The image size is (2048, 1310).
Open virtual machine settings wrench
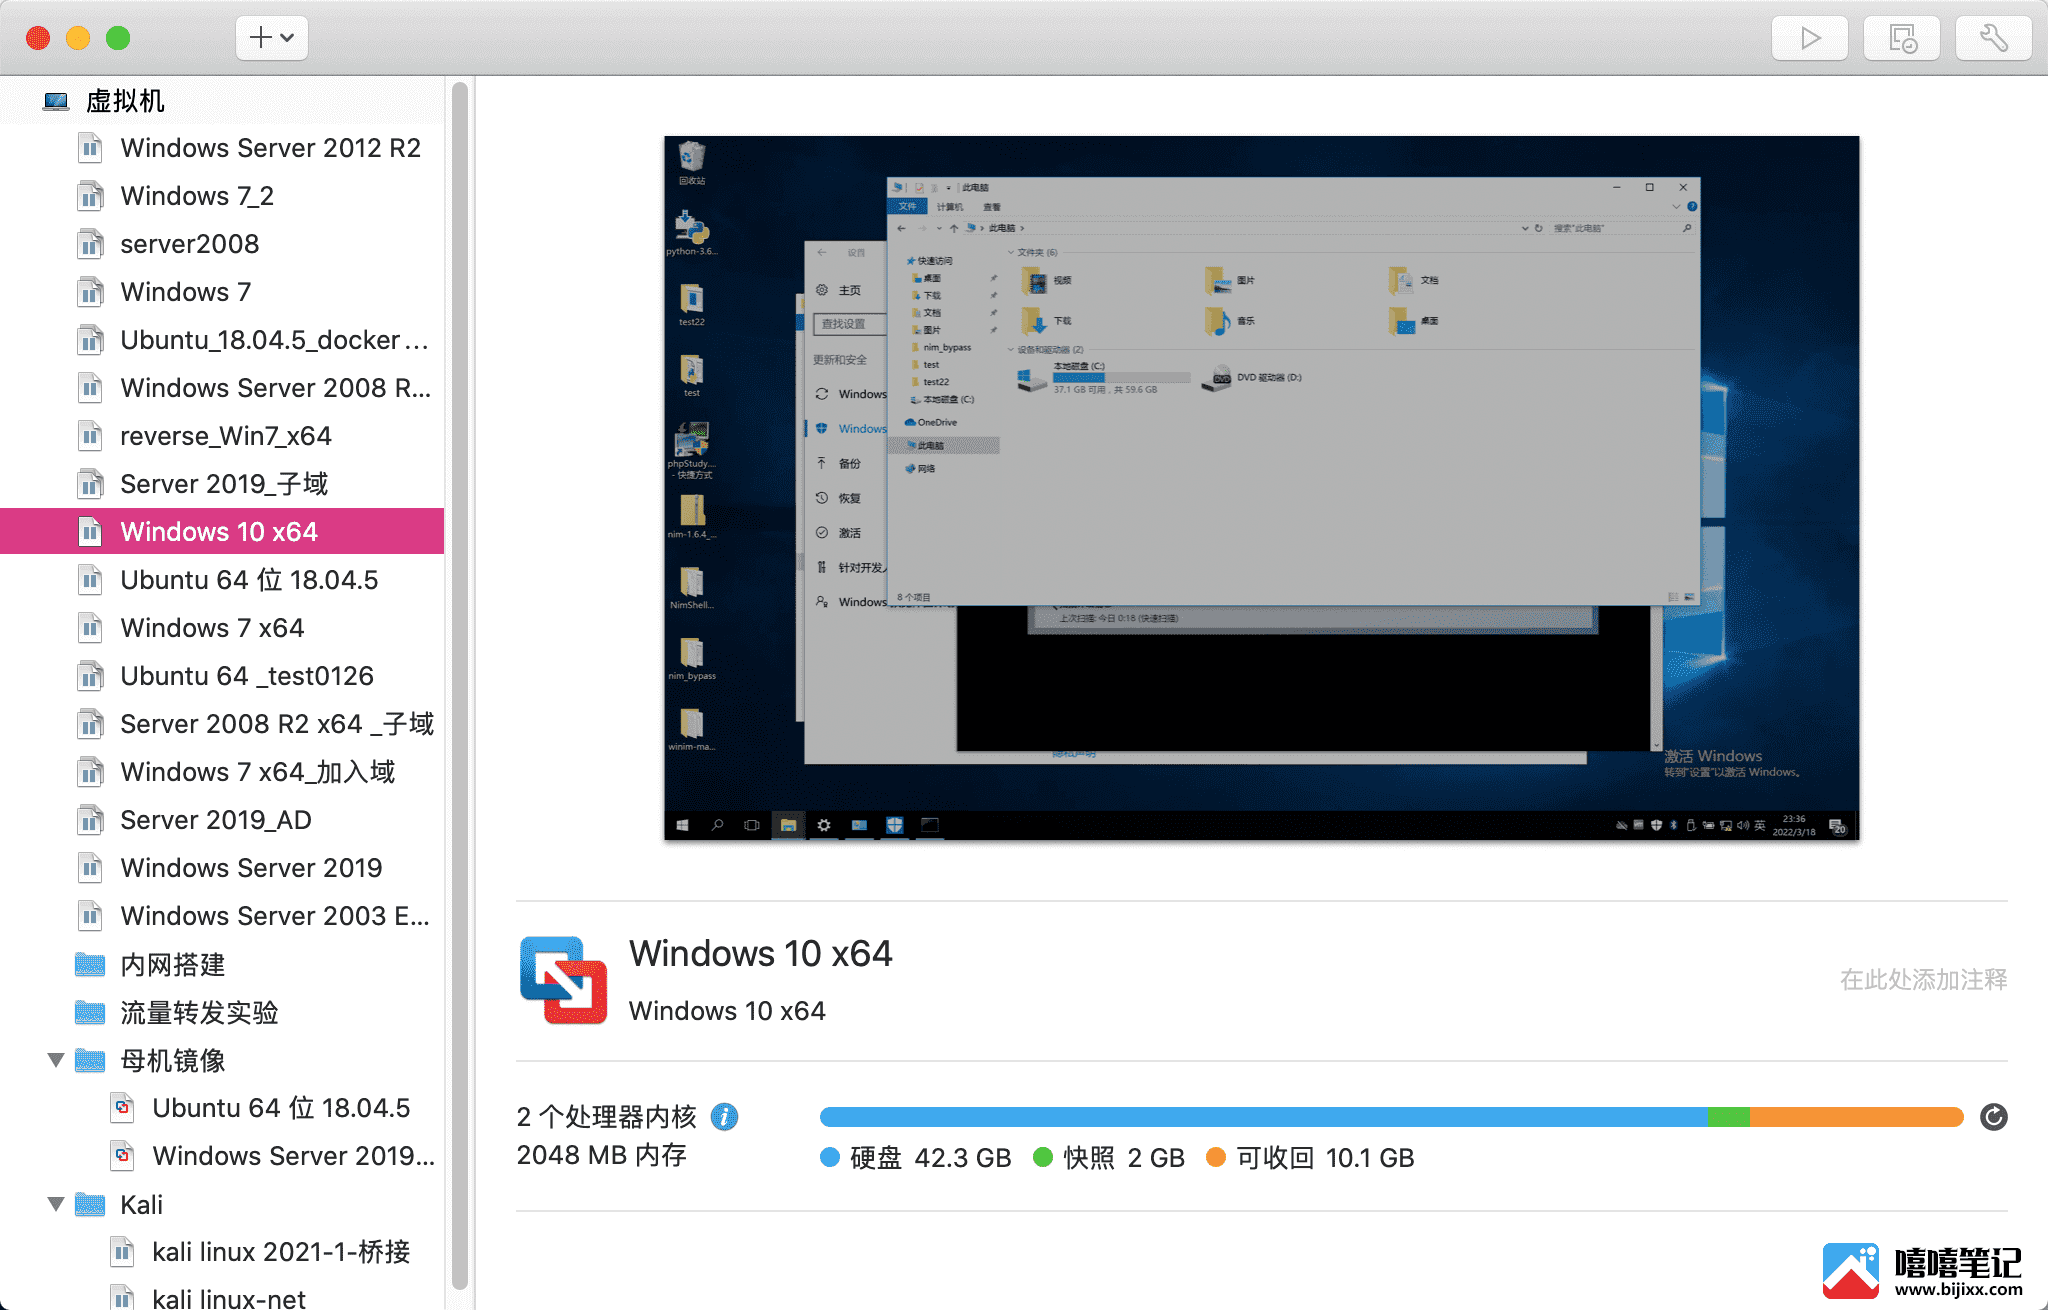point(1994,38)
